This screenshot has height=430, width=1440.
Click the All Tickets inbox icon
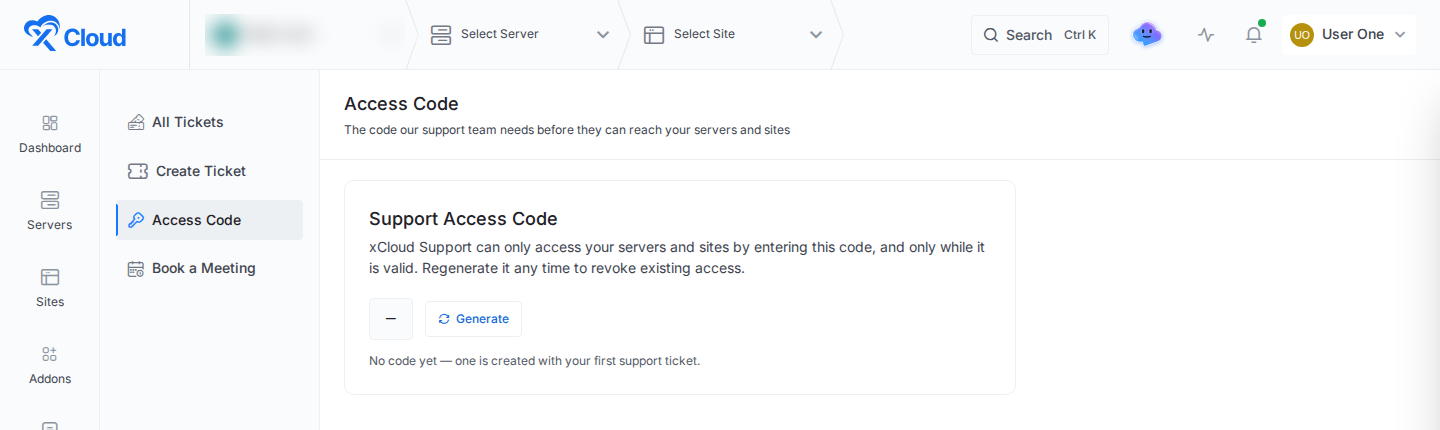point(136,122)
